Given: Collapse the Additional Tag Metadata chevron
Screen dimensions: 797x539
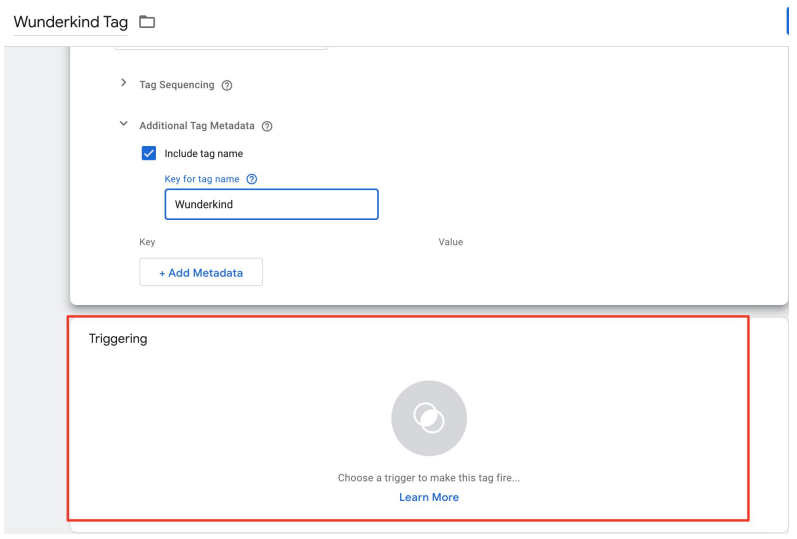Looking at the screenshot, I should click(124, 124).
